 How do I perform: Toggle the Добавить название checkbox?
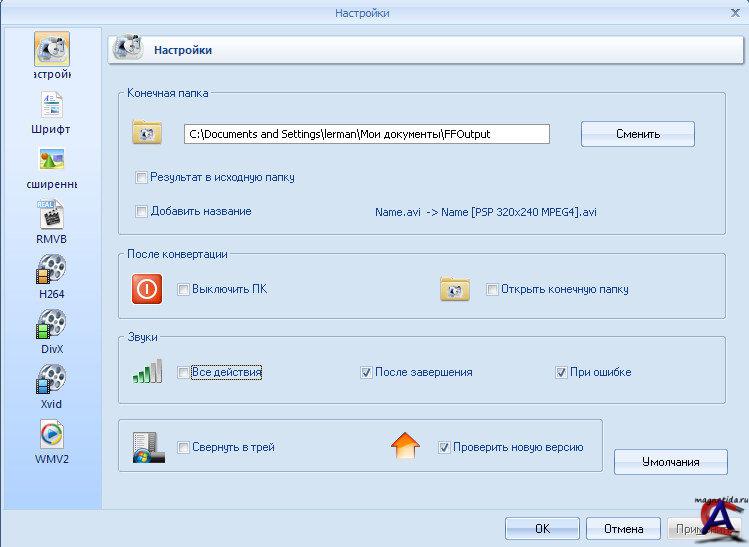pyautogui.click(x=141, y=211)
